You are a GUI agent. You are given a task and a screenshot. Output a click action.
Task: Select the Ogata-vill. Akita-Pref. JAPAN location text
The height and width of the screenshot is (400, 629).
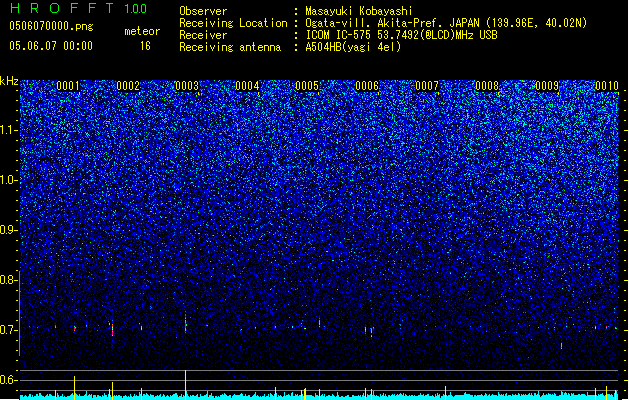(x=446, y=23)
